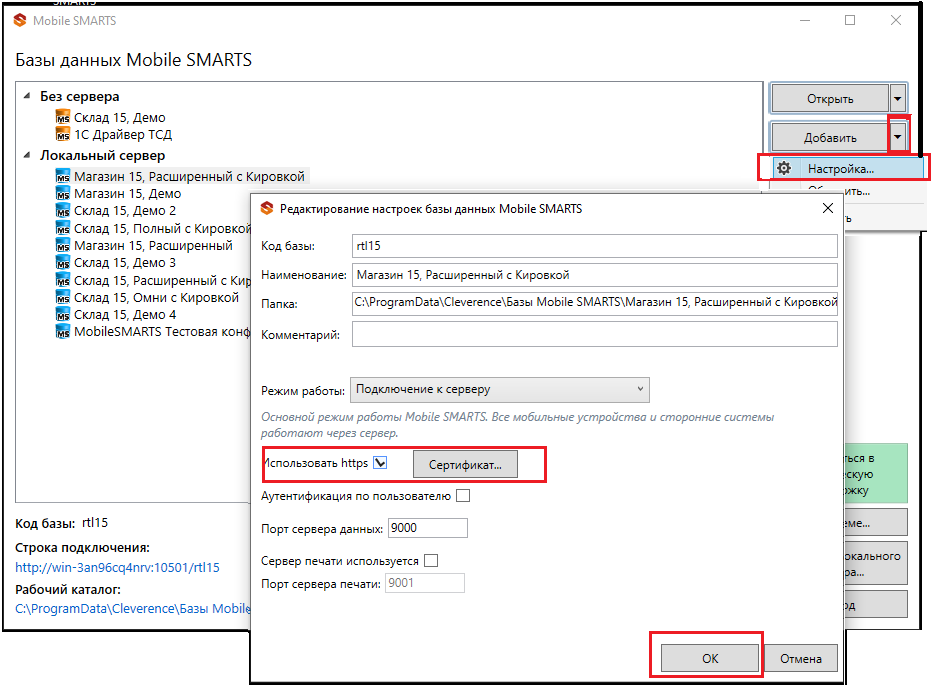Select 1С Драйвер ТСД in the tree
Viewport: 935px width, 692px height.
pos(123,135)
